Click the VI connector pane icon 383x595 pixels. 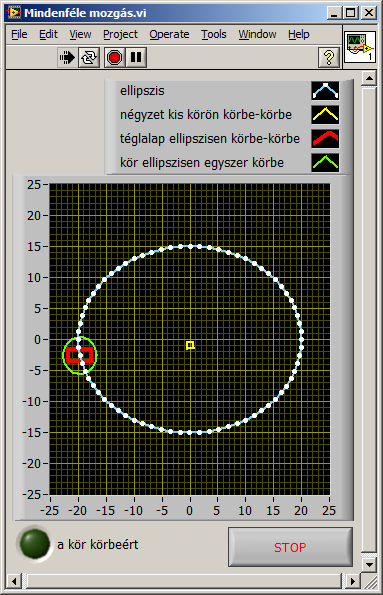pos(360,47)
